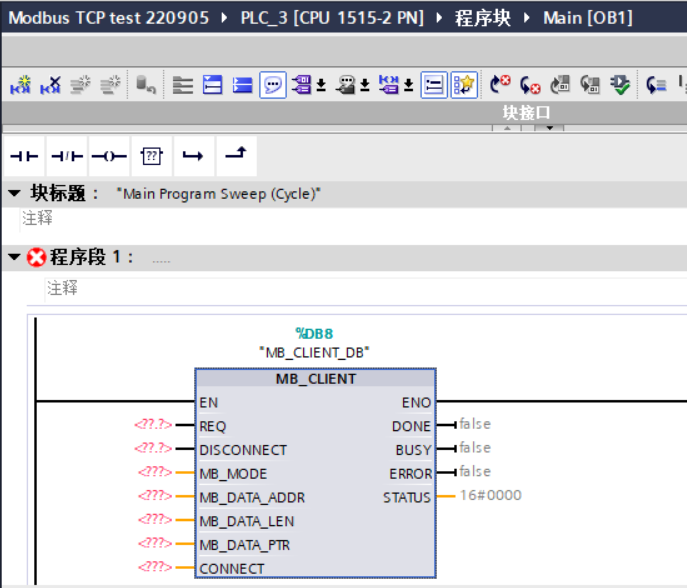This screenshot has width=687, height=588.
Task: Insert an empty box instruction
Action: [152, 156]
